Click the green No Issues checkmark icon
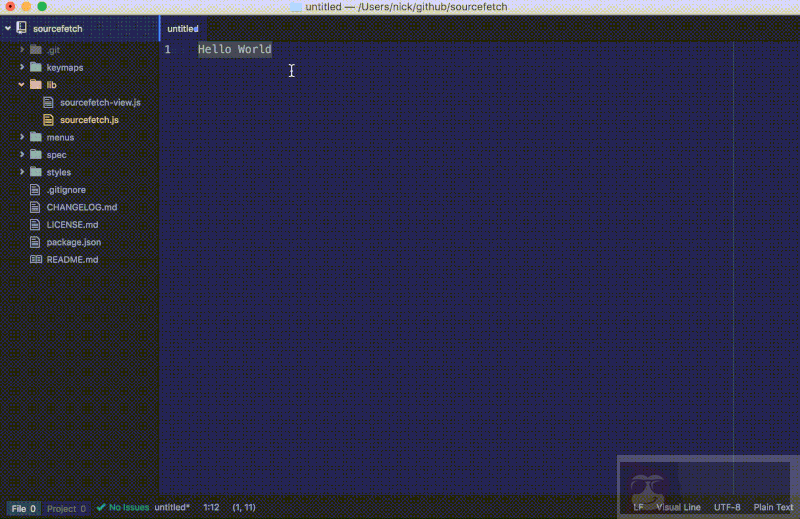The width and height of the screenshot is (800, 519). click(101, 508)
